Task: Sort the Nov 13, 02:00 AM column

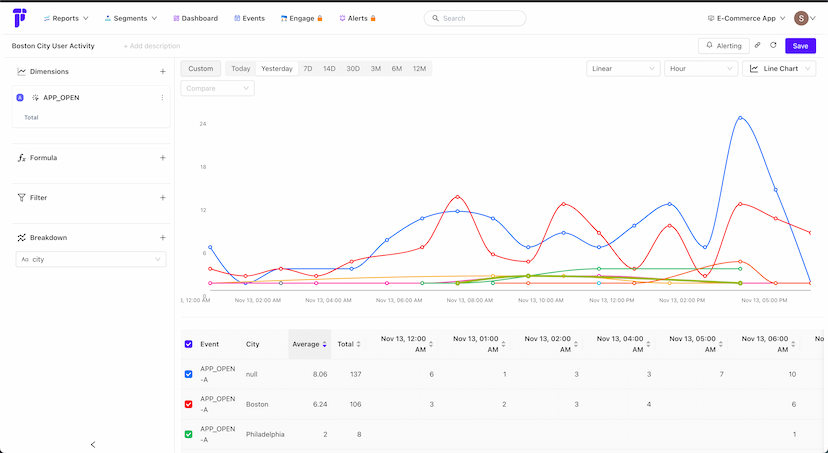Action: coord(576,344)
